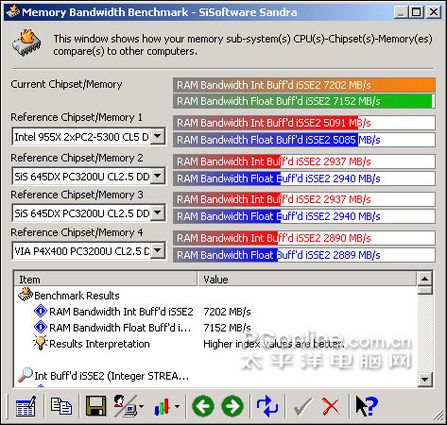Maximize the Sandra benchmark window

(416, 12)
